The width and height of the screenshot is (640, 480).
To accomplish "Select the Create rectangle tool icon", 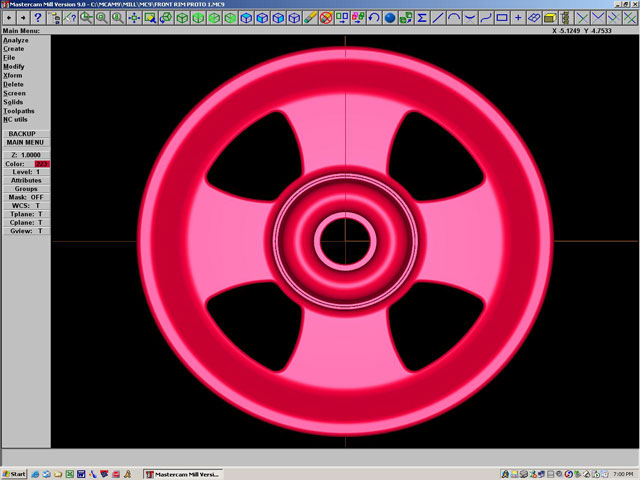I will click(x=502, y=18).
